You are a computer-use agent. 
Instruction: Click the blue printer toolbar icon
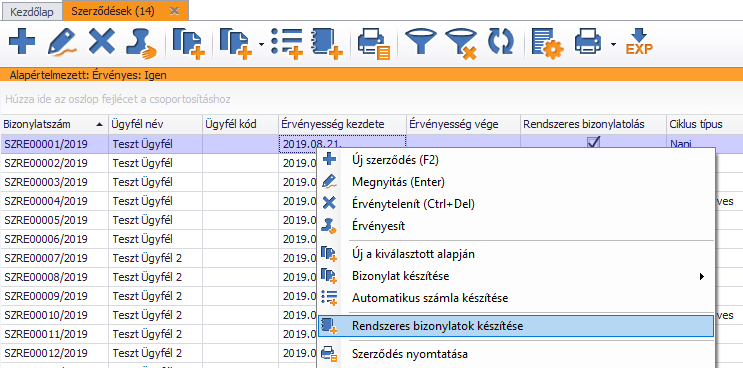[588, 43]
